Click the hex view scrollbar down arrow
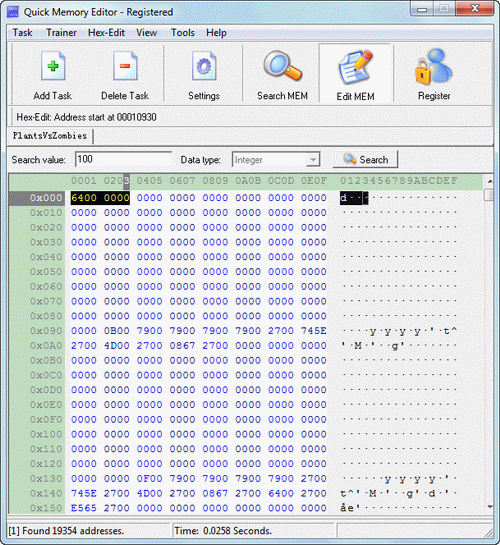 (x=489, y=507)
